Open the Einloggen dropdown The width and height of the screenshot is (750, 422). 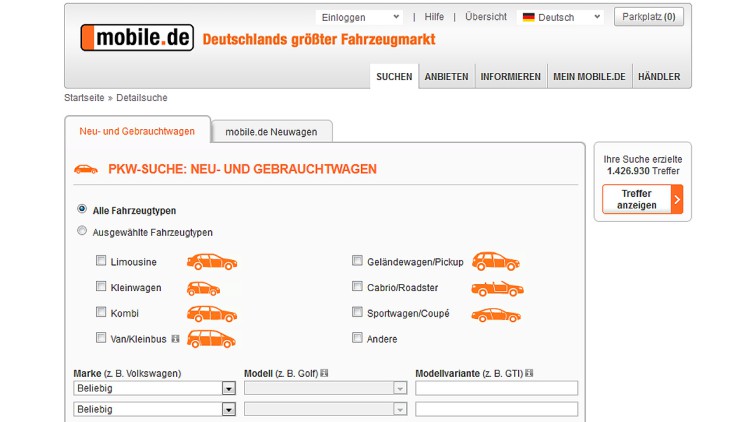(x=359, y=17)
